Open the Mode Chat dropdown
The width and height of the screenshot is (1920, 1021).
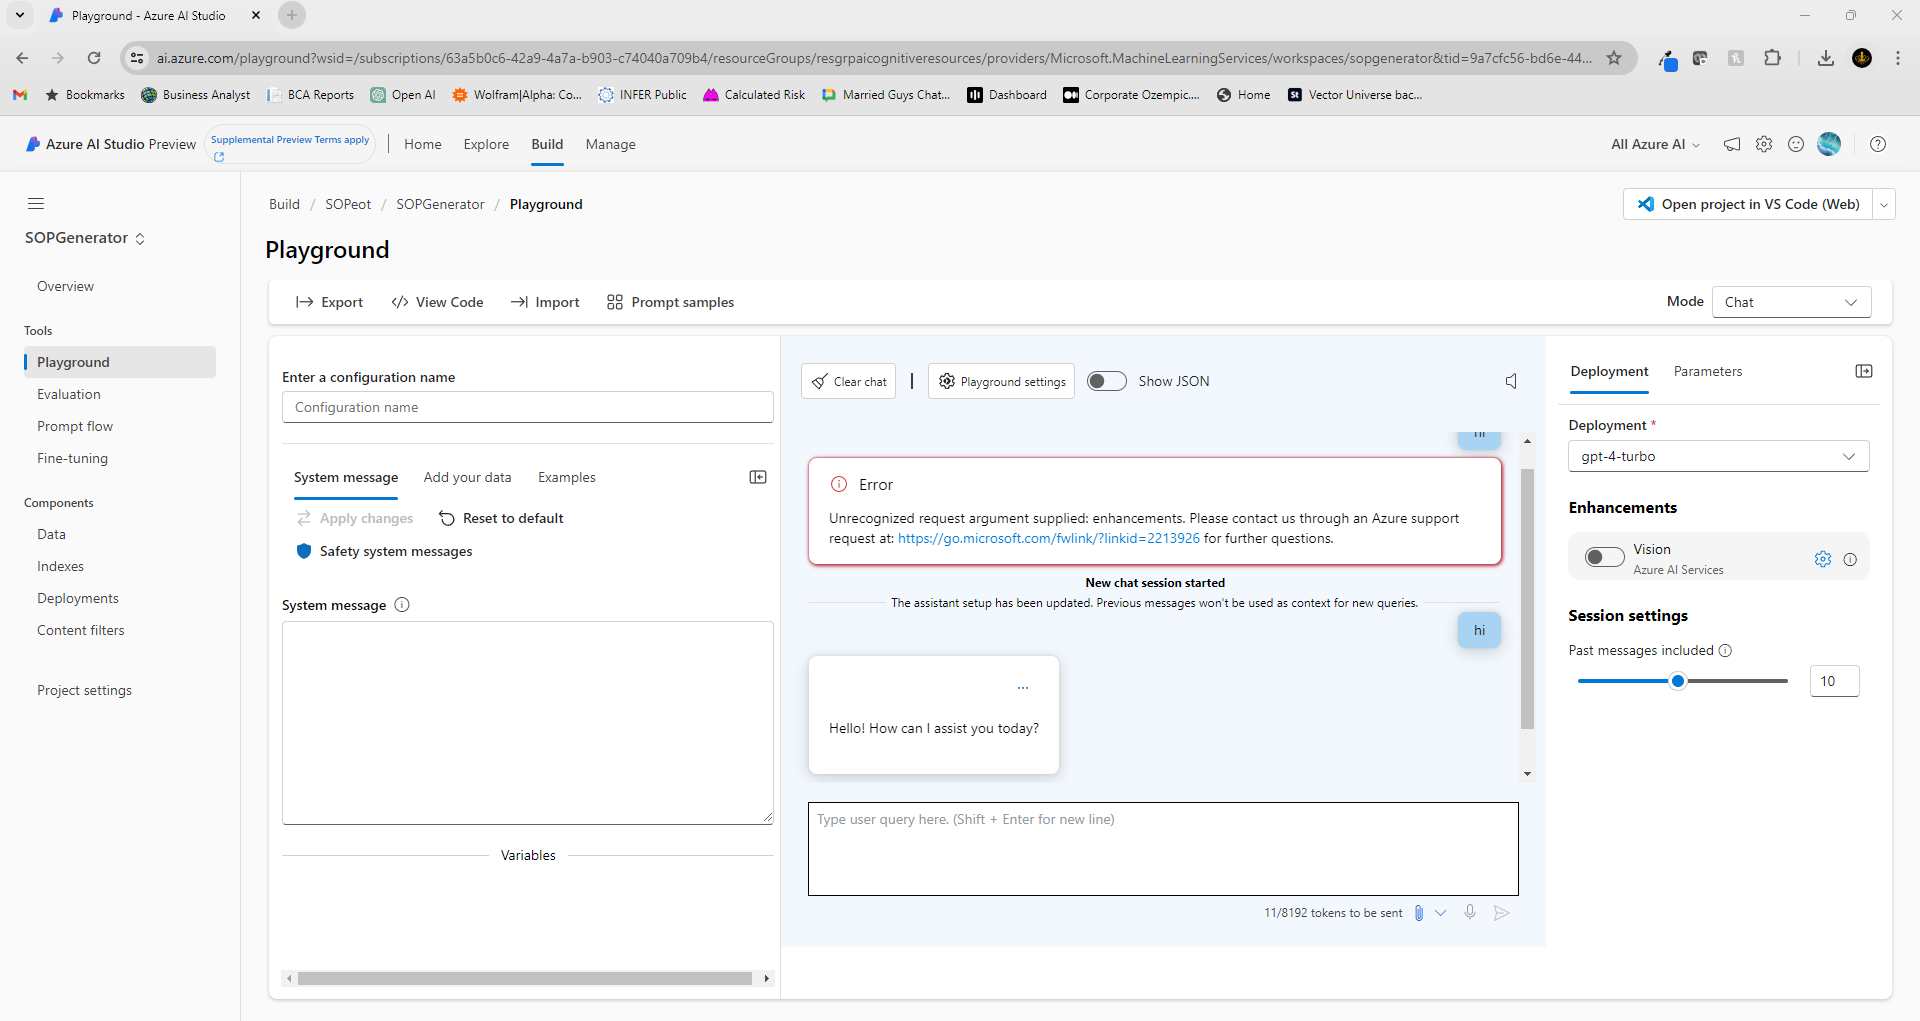[x=1791, y=301]
